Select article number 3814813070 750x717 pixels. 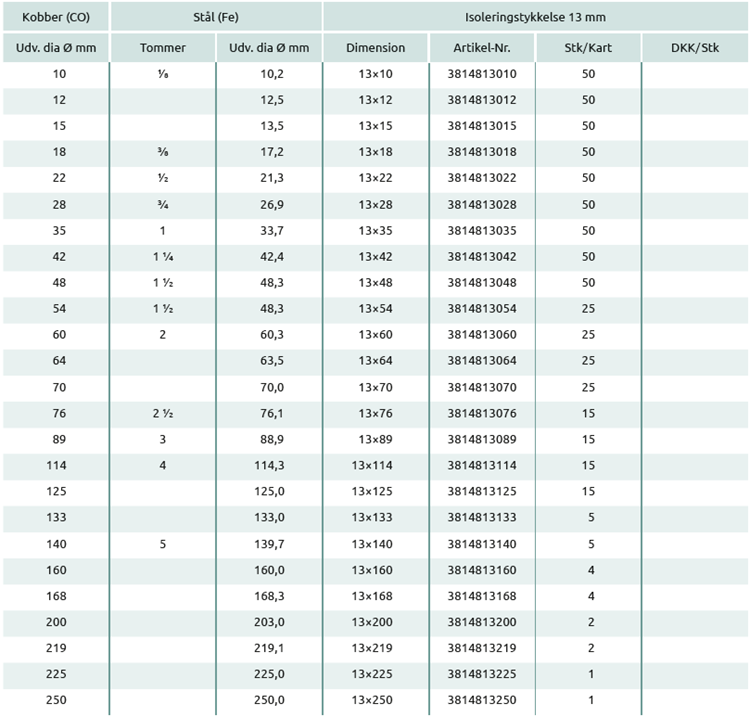[482, 387]
